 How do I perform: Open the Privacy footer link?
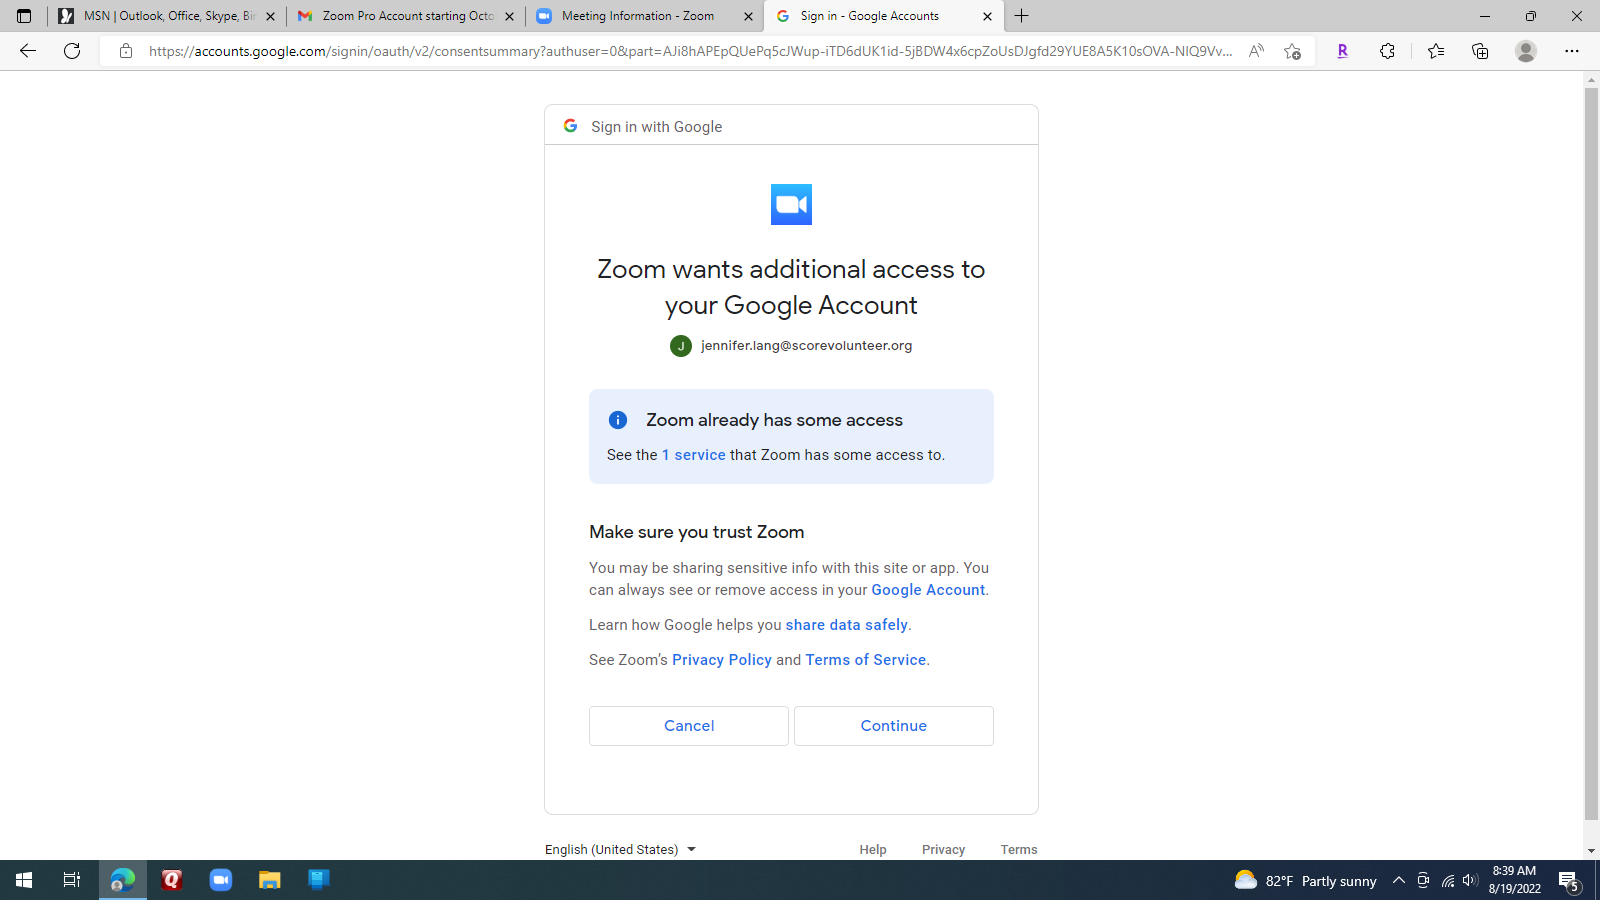coord(943,850)
